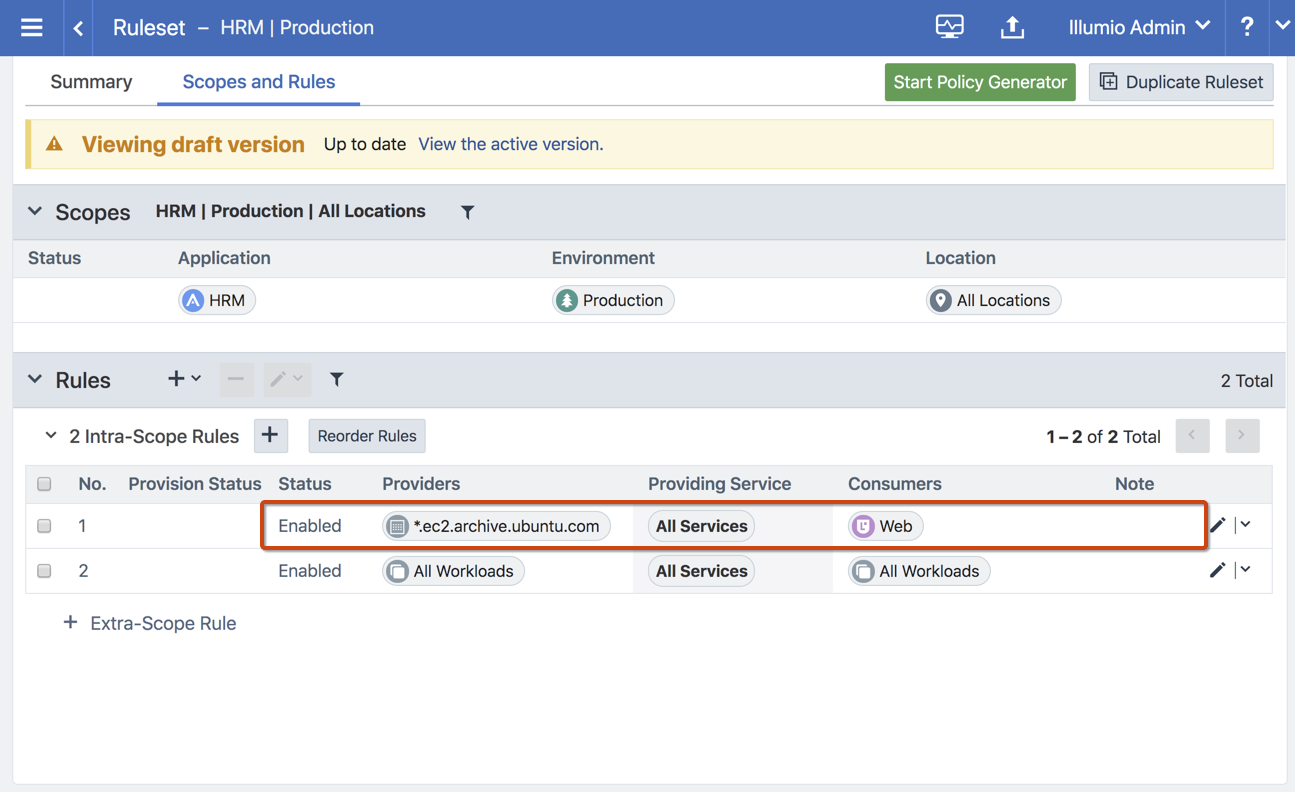Collapse the 2 Intra-Scope Rules group
Screen dimensions: 1295x792
(x=51, y=436)
